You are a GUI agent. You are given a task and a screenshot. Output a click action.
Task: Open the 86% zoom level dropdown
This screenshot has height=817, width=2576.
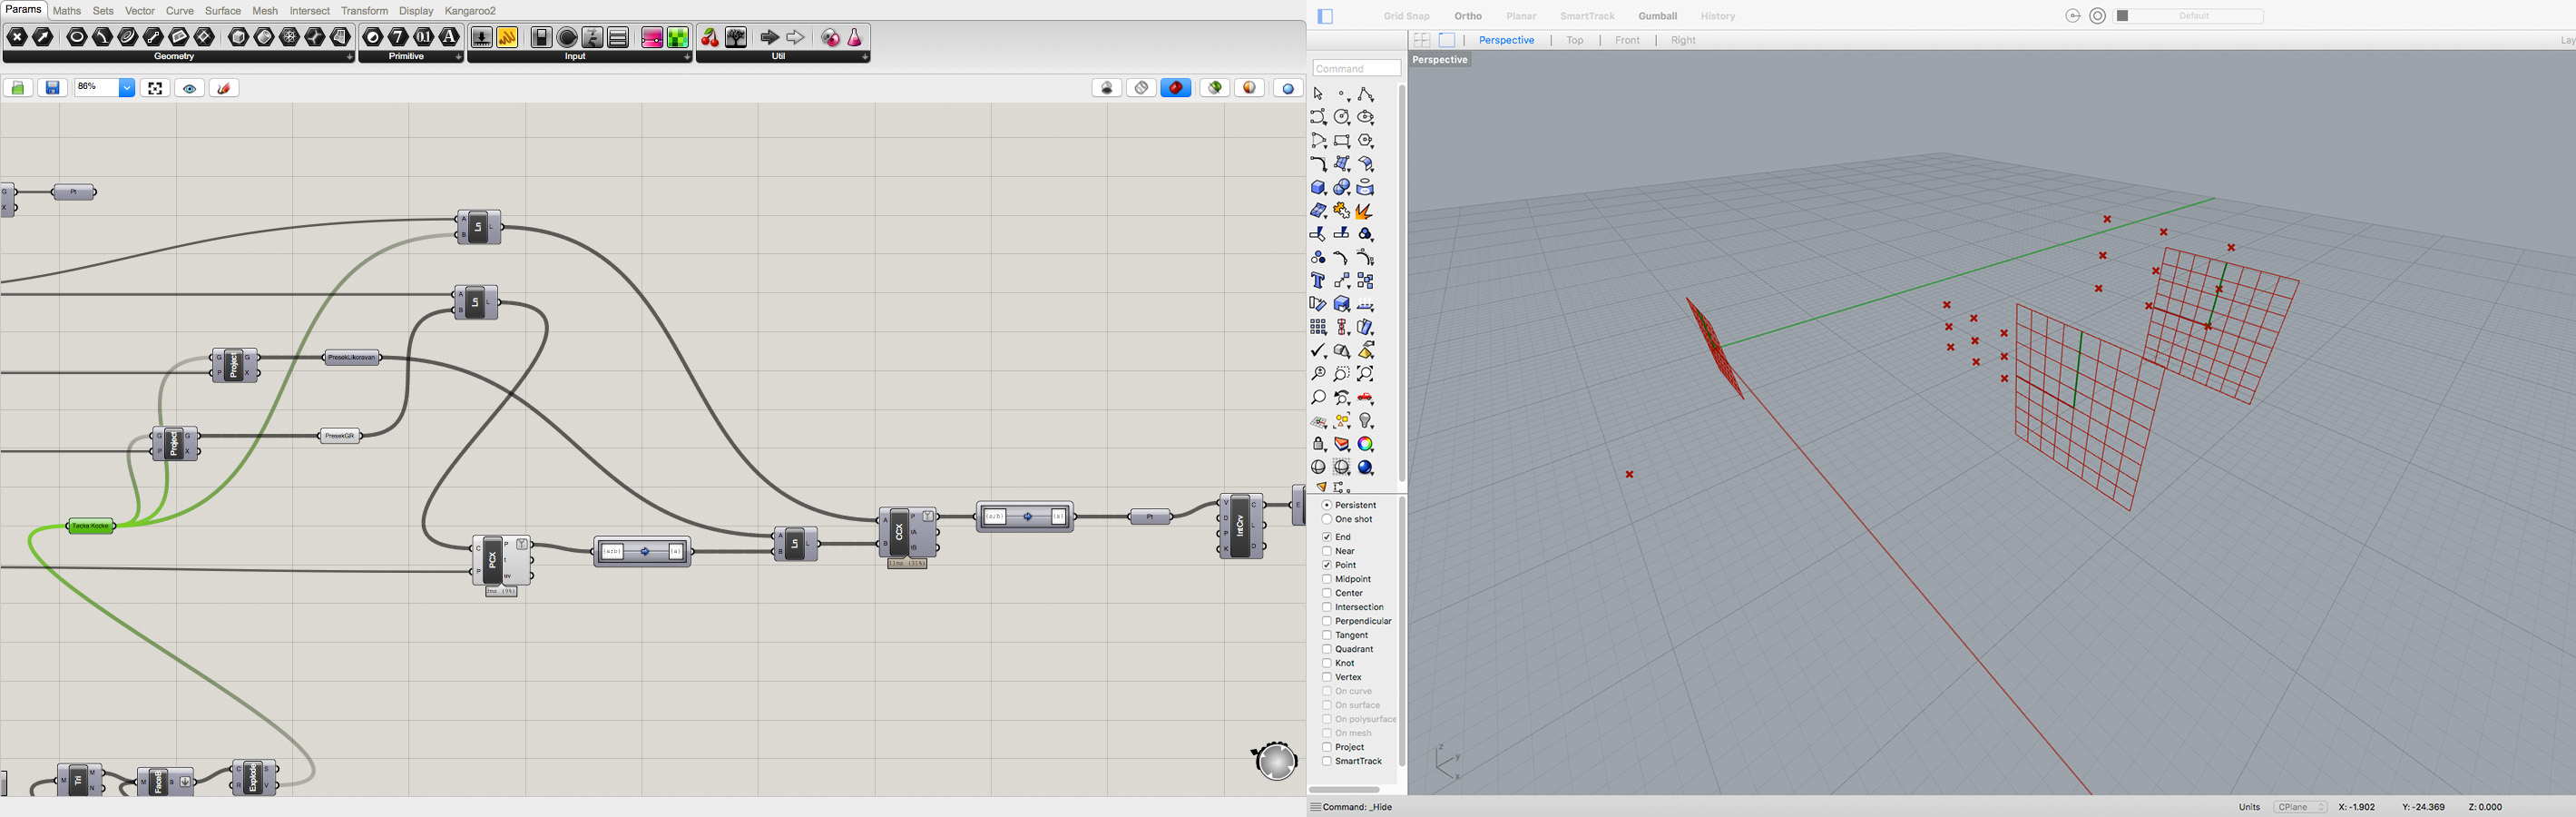pyautogui.click(x=127, y=88)
